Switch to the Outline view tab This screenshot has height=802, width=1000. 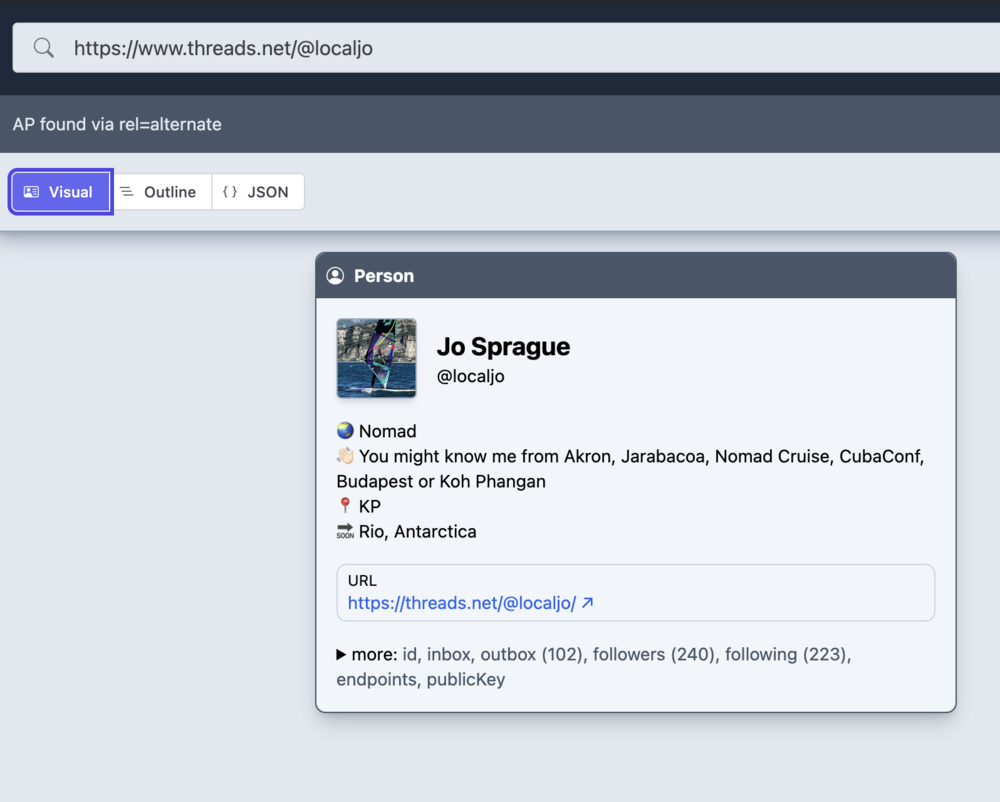160,192
